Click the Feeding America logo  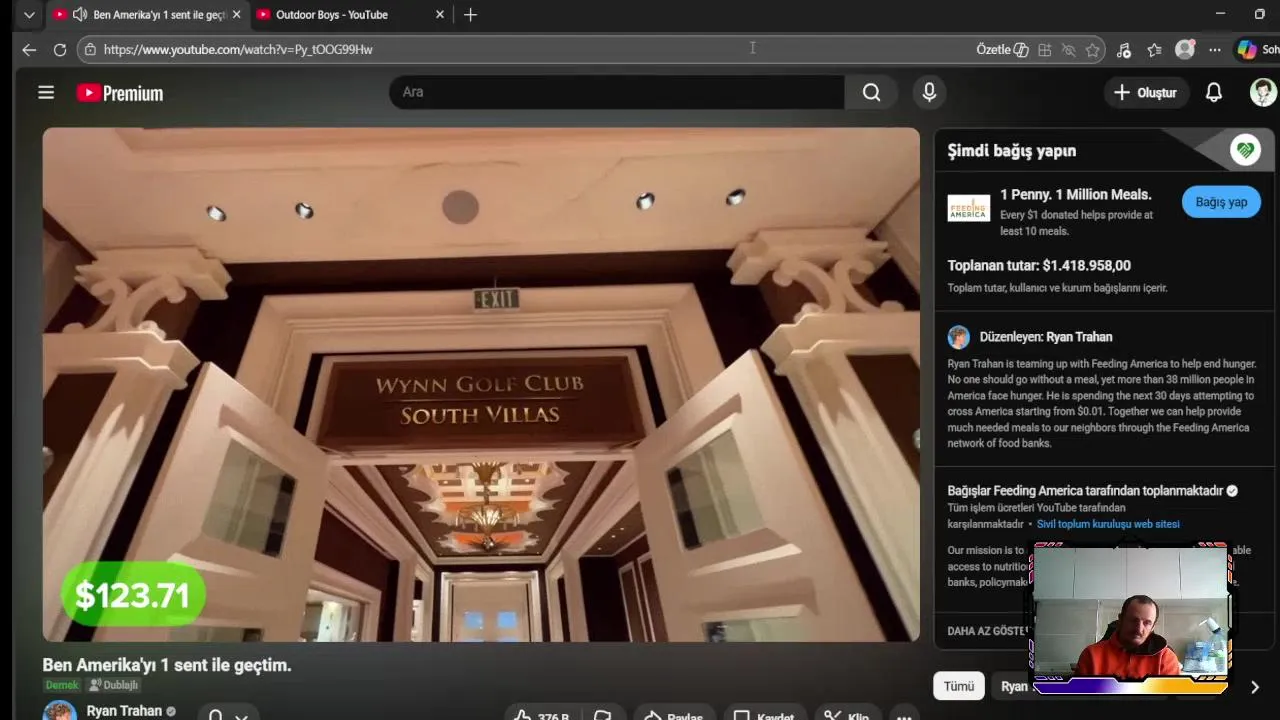(x=968, y=208)
